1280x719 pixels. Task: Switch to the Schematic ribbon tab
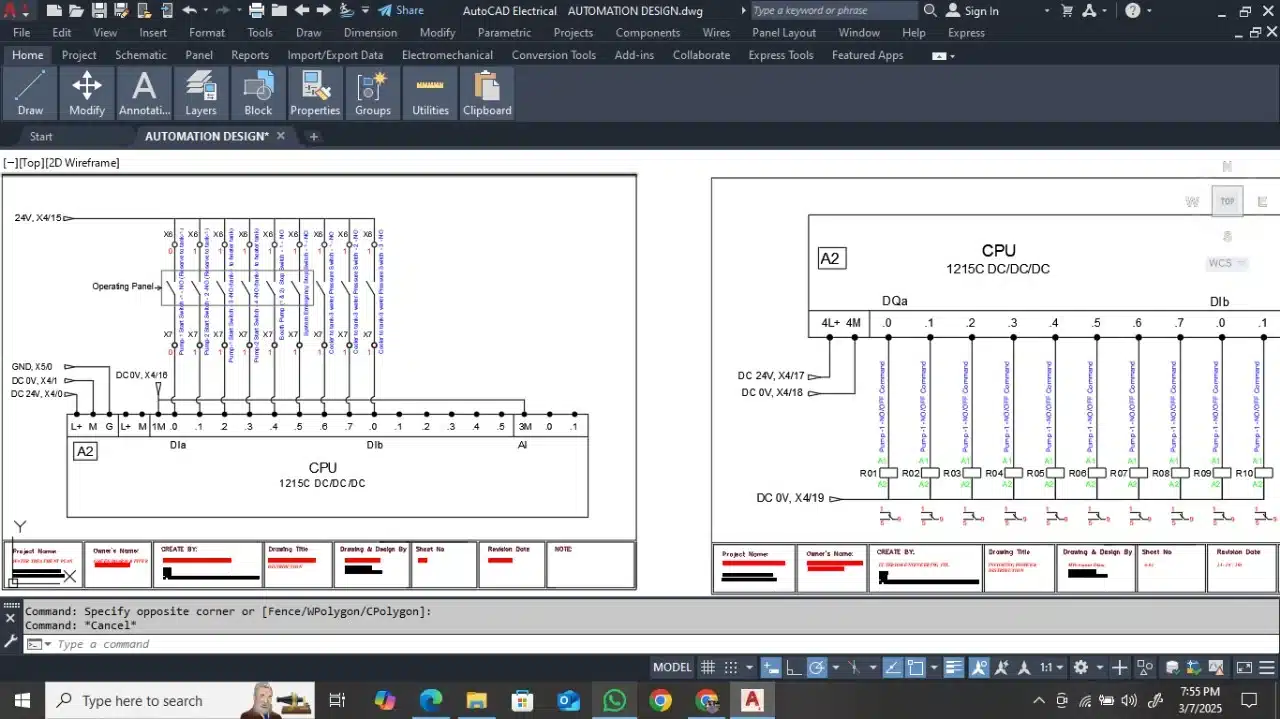tap(141, 55)
